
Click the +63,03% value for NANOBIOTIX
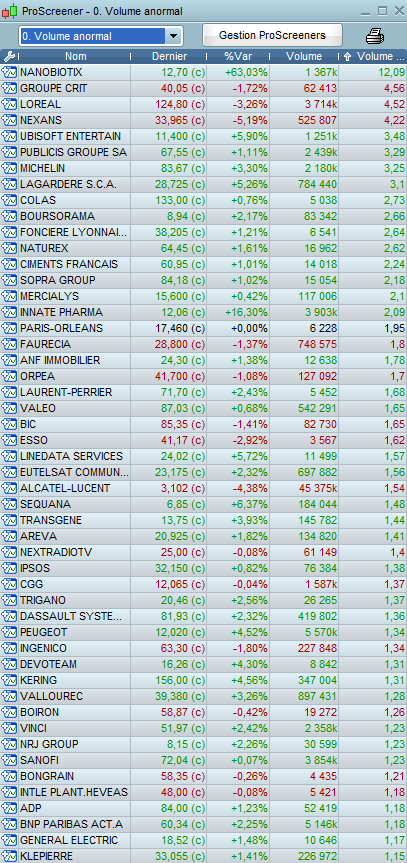tap(246, 72)
